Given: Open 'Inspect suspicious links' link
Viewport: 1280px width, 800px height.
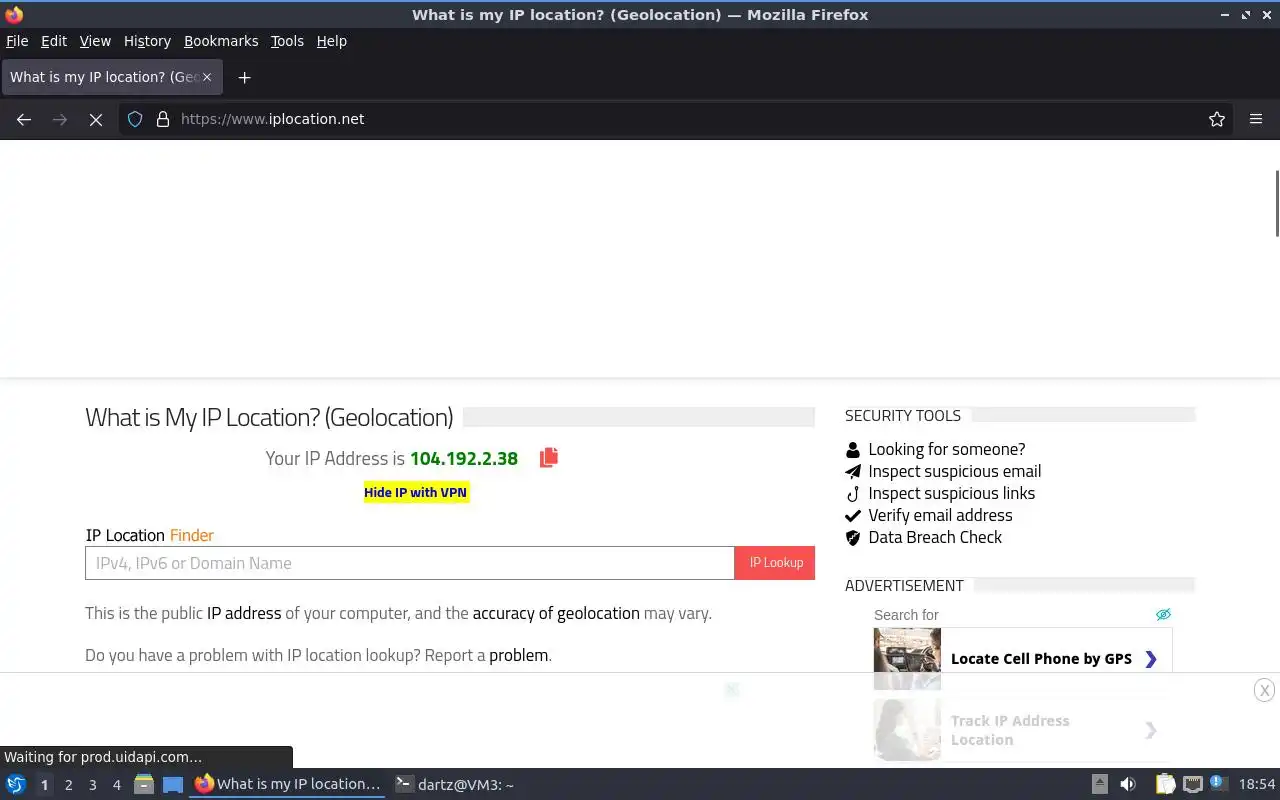Looking at the screenshot, I should [x=951, y=493].
